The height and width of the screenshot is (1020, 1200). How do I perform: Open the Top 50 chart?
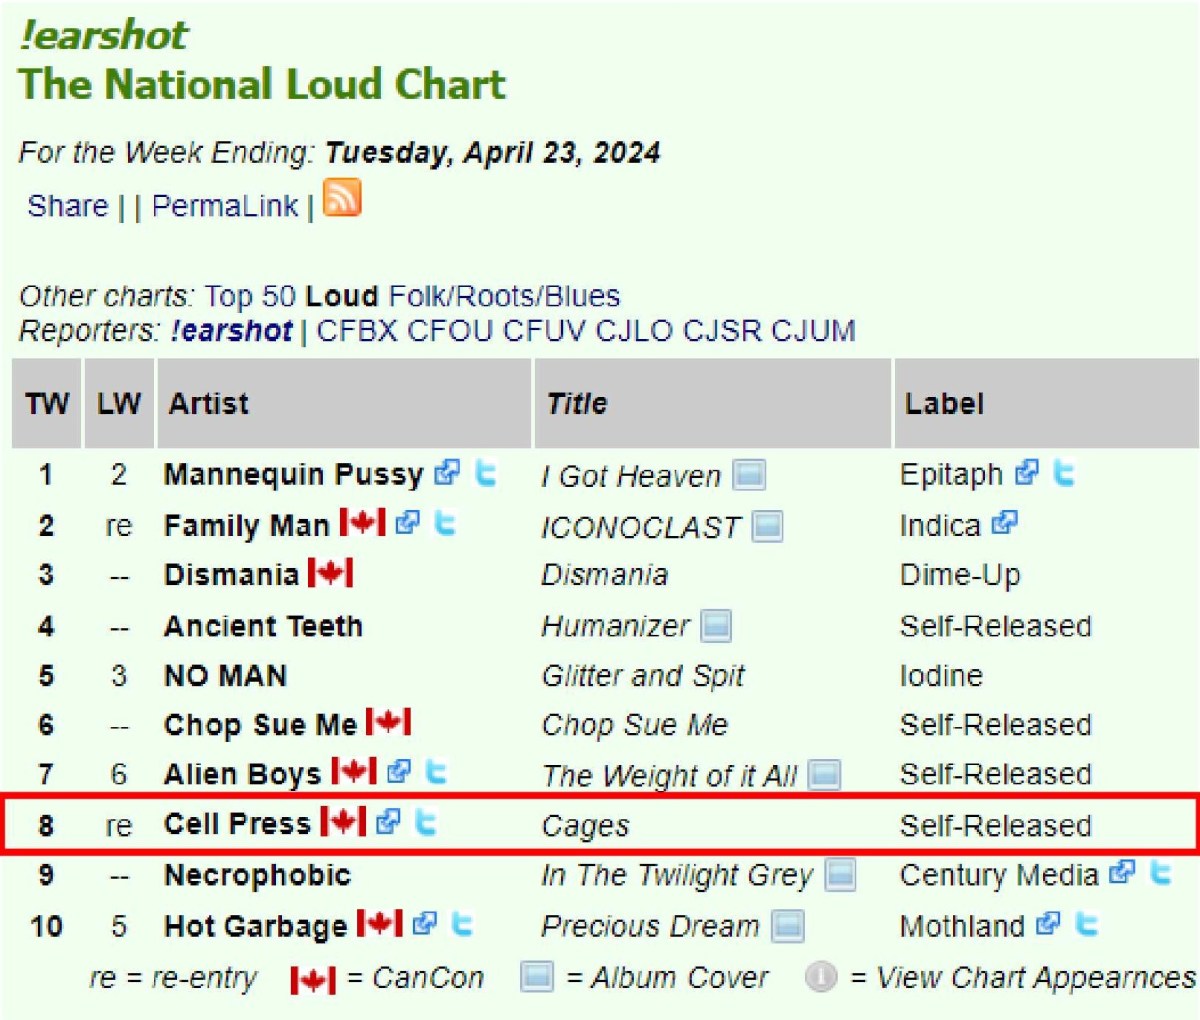pyautogui.click(x=249, y=296)
